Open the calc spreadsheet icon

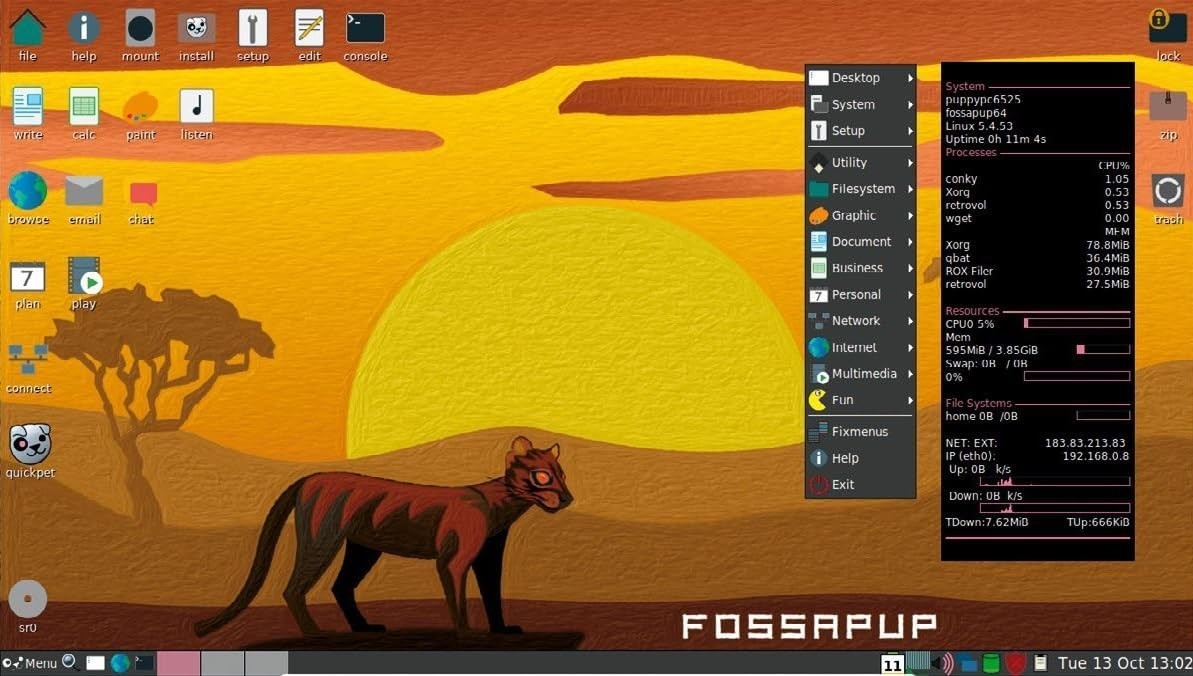point(84,107)
